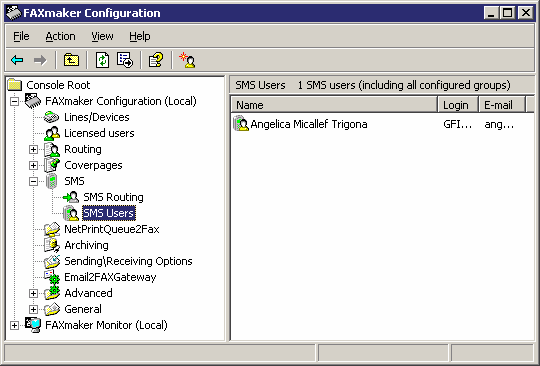Click the Refresh toolbar icon
540x366 pixels.
(x=102, y=60)
